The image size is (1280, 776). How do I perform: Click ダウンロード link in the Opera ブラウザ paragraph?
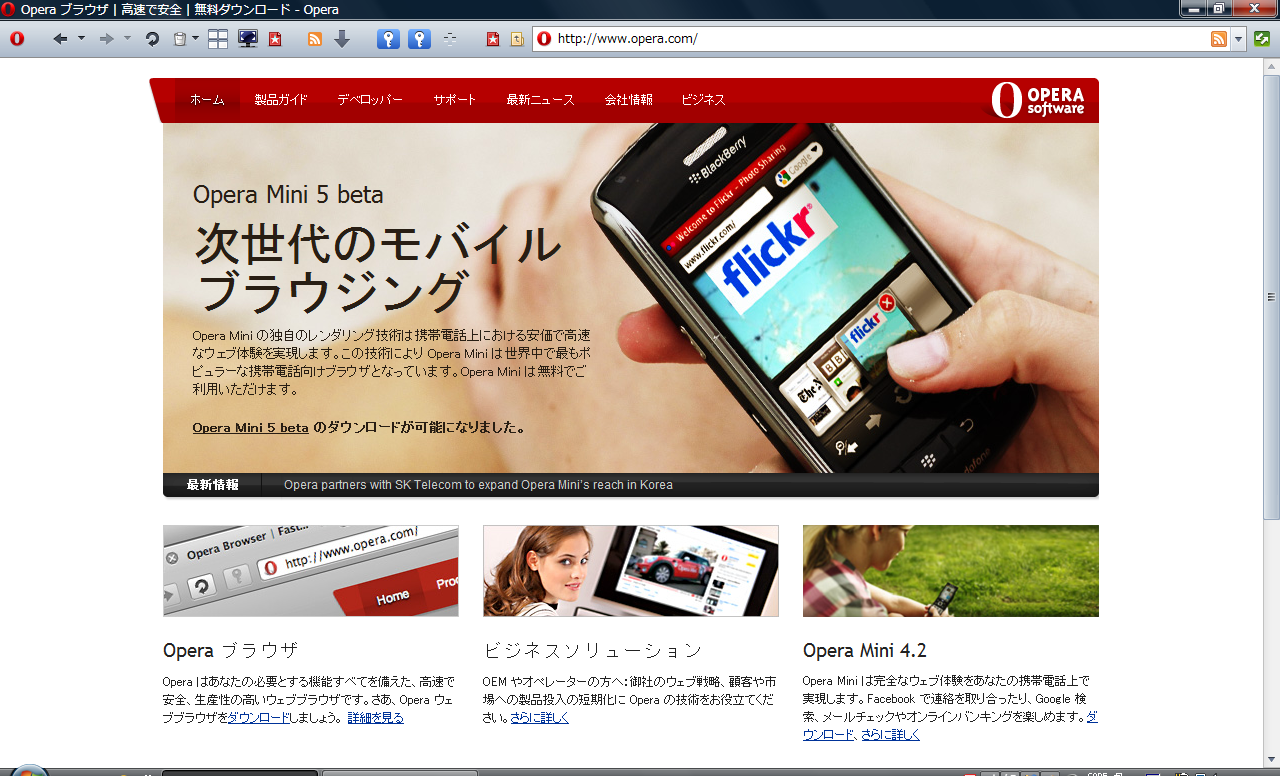[259, 718]
